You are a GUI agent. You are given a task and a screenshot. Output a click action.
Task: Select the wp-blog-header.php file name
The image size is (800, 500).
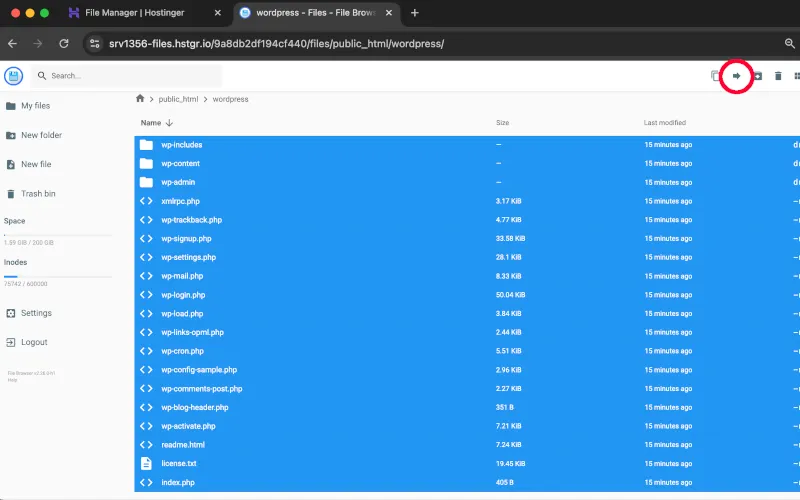(195, 407)
